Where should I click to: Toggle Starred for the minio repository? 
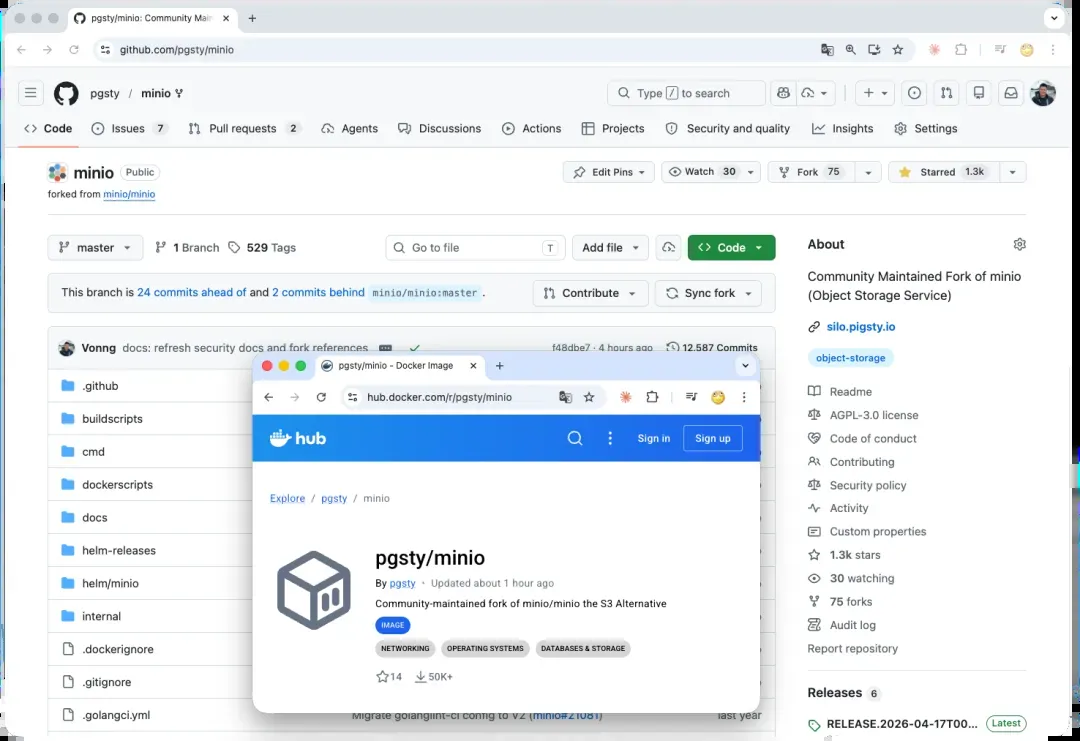point(943,172)
